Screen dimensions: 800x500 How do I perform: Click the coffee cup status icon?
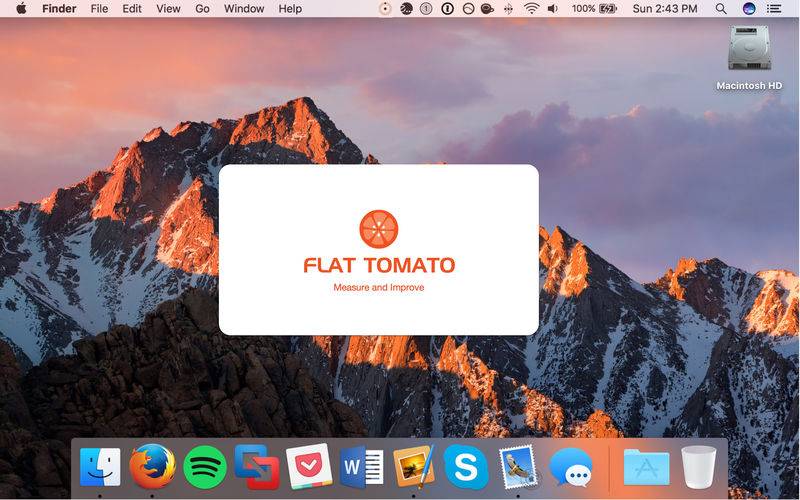pyautogui.click(x=487, y=9)
